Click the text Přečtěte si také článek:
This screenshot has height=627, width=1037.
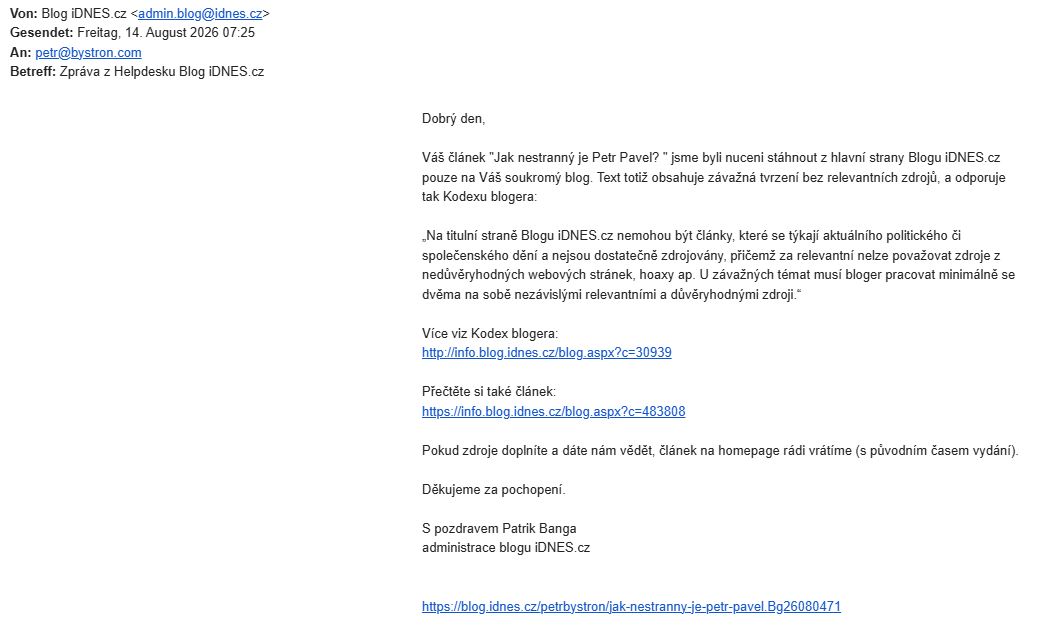point(489,392)
